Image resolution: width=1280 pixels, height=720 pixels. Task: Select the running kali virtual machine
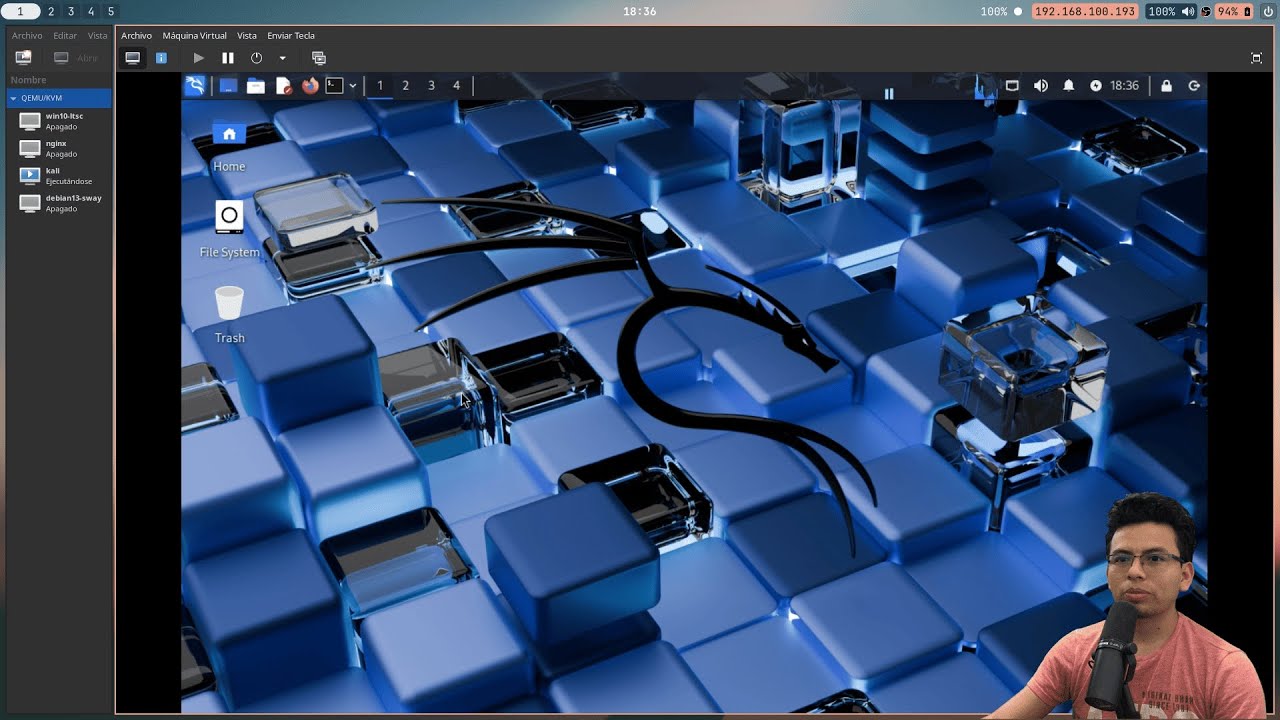click(59, 176)
